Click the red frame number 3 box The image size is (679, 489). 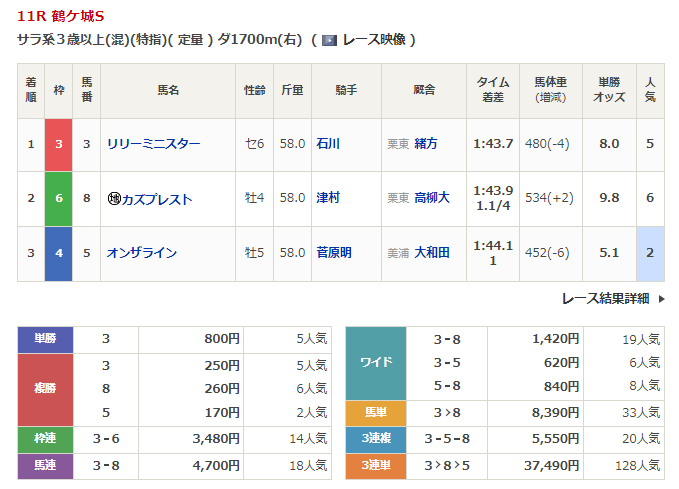(59, 144)
